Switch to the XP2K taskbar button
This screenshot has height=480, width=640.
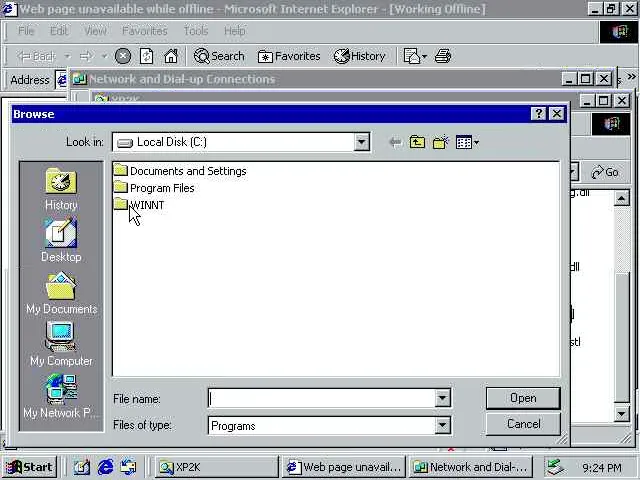pos(217,467)
